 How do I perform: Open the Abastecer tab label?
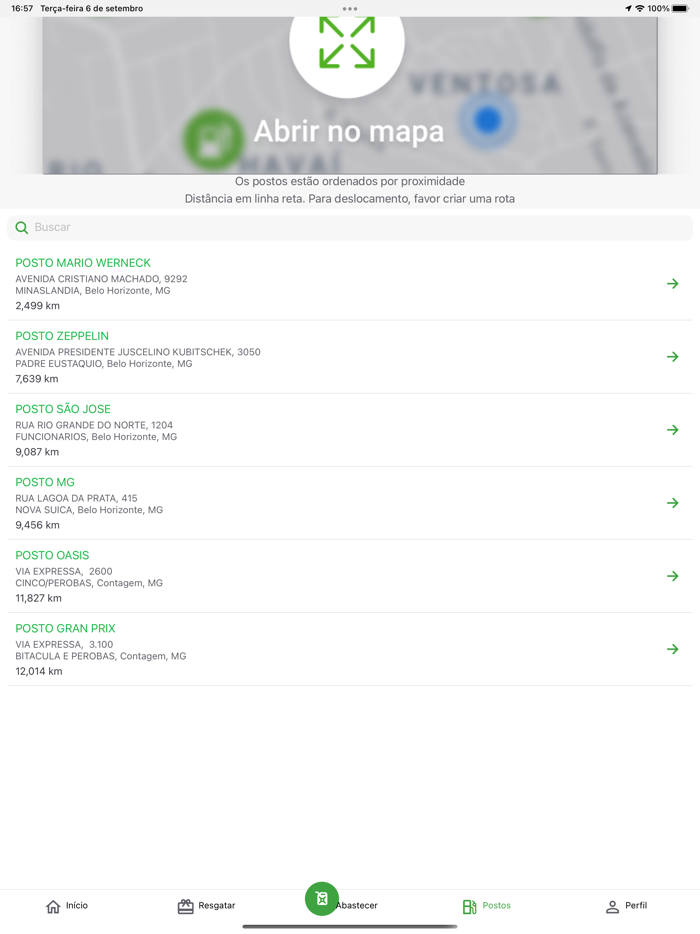[357, 905]
